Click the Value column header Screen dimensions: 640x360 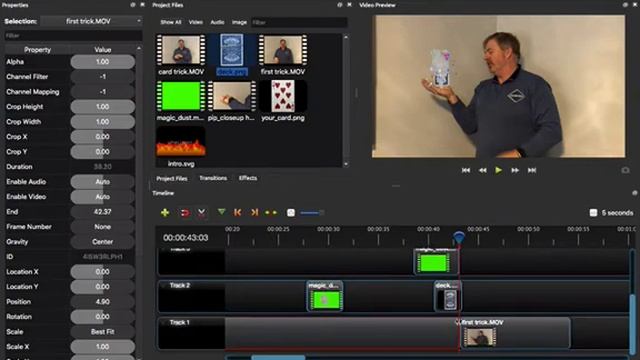point(102,49)
